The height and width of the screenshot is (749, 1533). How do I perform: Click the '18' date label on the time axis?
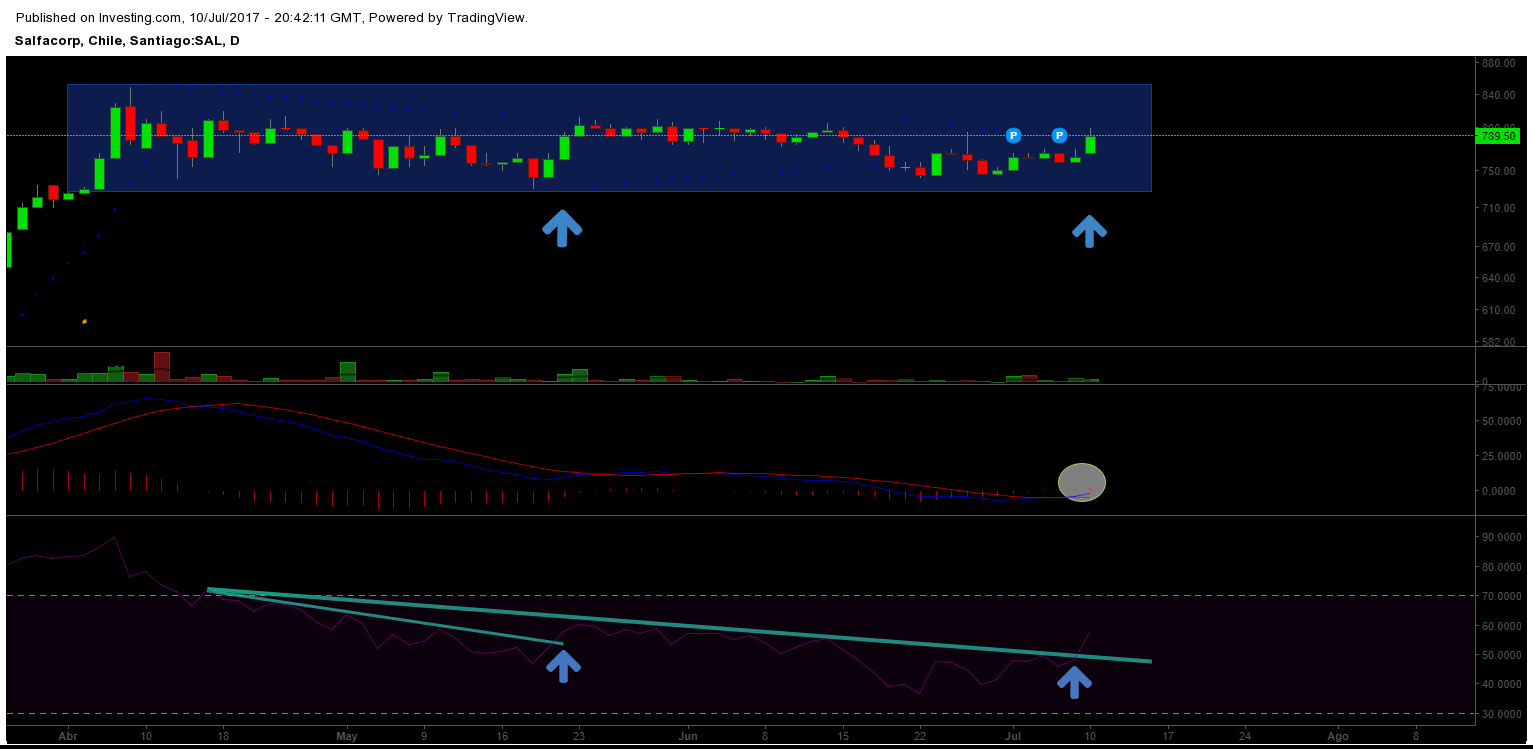[x=223, y=735]
